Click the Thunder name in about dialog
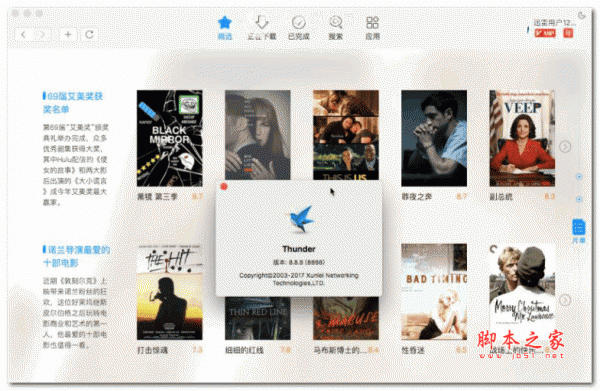 (x=299, y=249)
